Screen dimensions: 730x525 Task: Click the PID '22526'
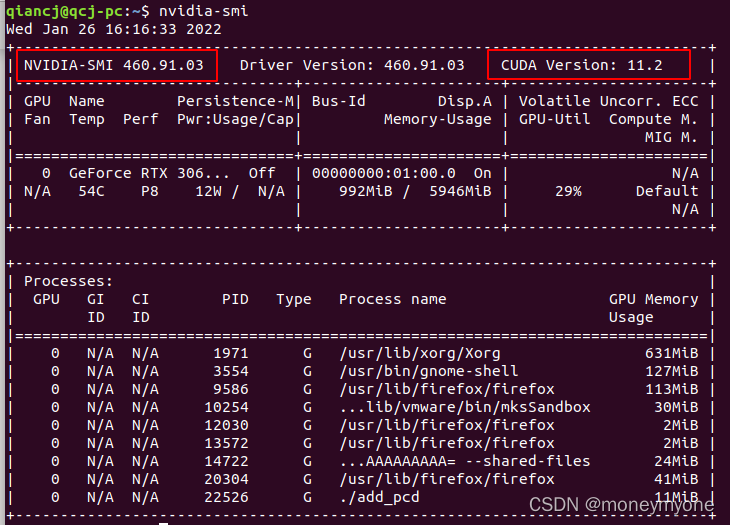[226, 498]
